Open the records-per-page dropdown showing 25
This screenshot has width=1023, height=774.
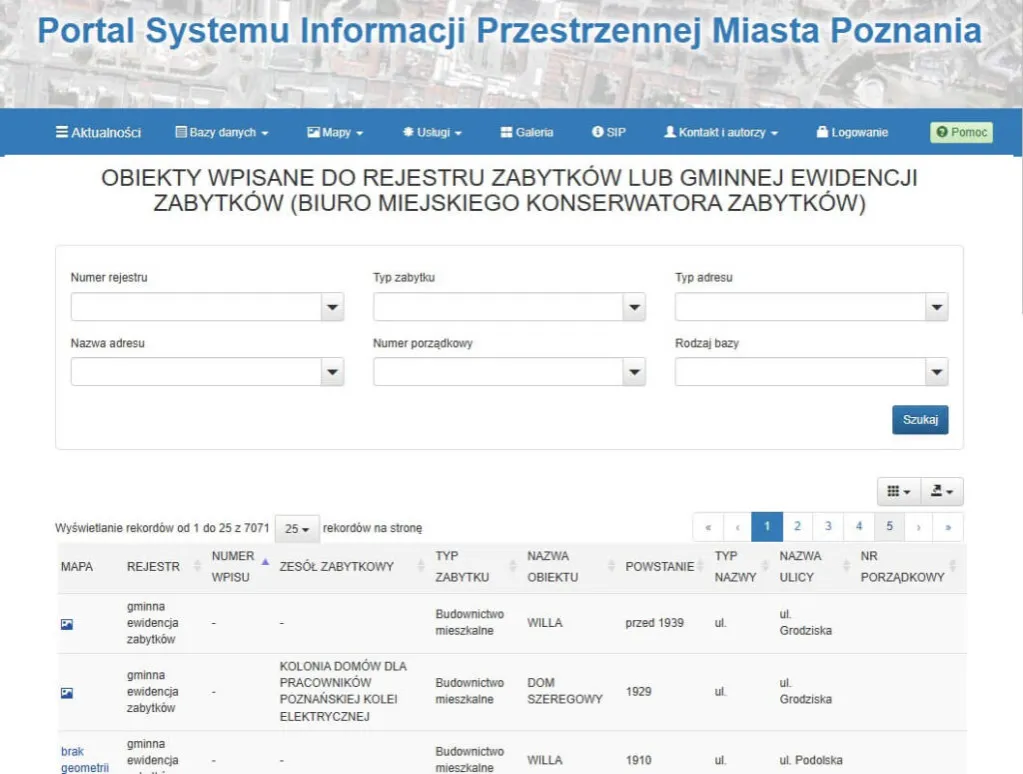pos(295,527)
